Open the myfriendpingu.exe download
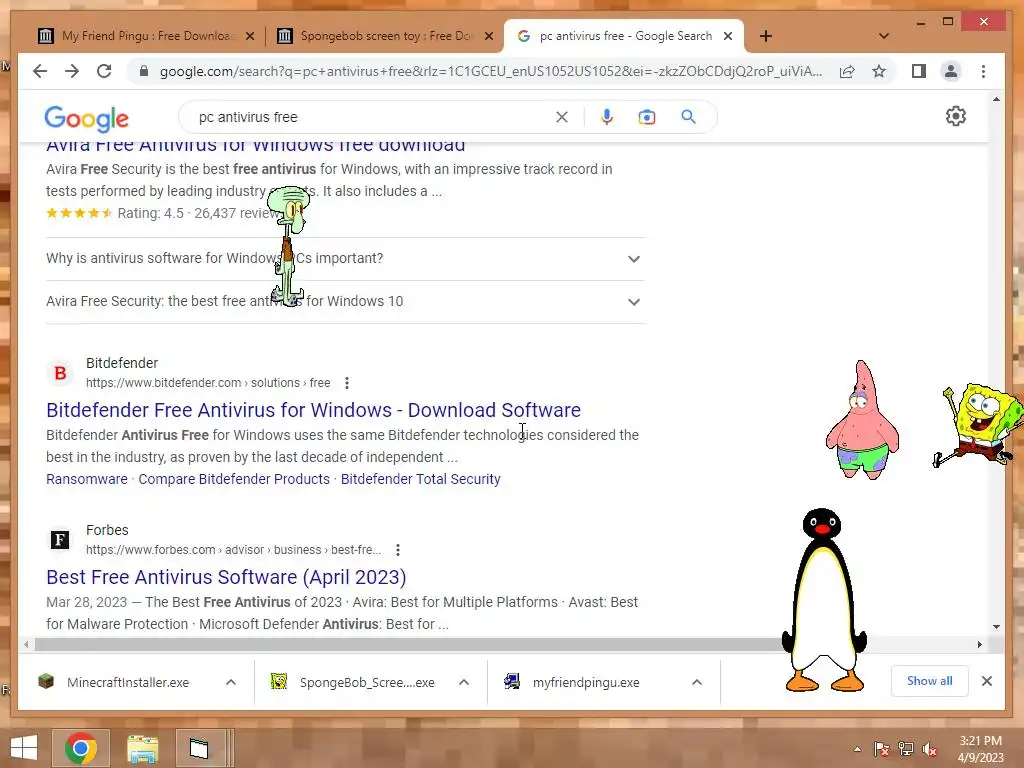Screen dimensions: 1024x768 pyautogui.click(x=585, y=682)
